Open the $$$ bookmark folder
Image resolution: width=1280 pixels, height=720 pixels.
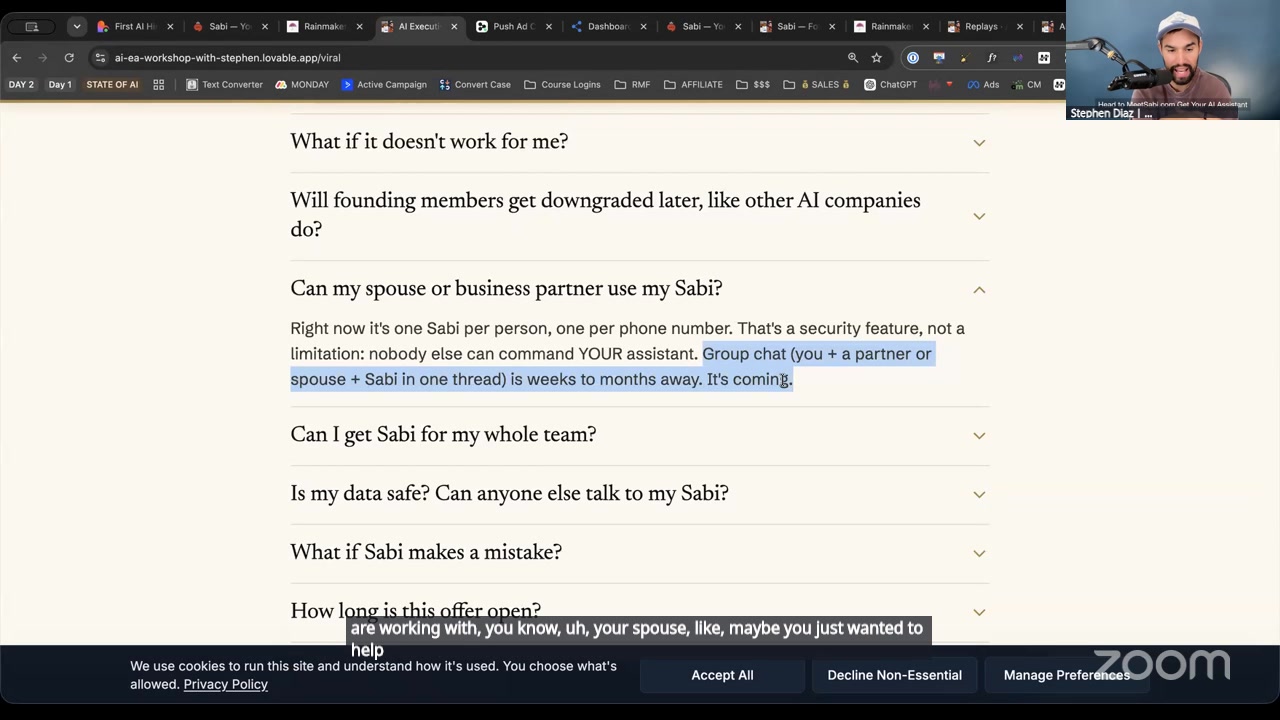[753, 85]
